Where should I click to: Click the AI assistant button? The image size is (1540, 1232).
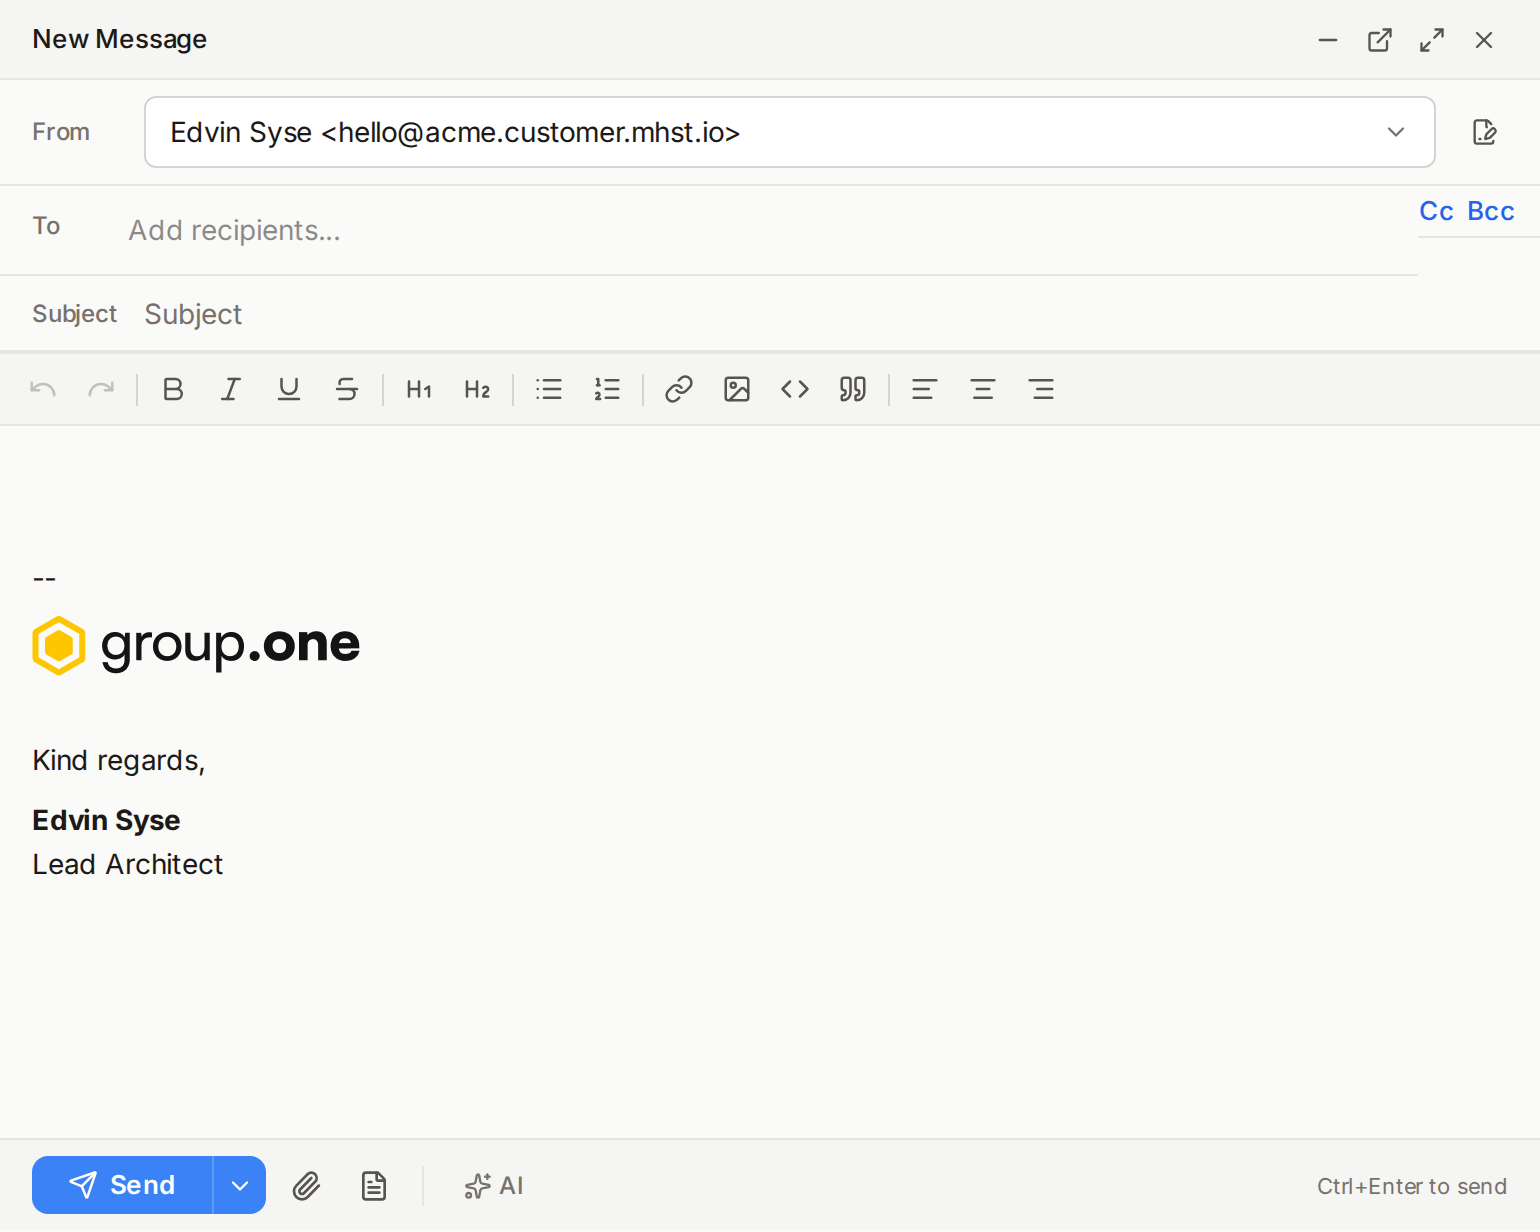click(x=493, y=1185)
